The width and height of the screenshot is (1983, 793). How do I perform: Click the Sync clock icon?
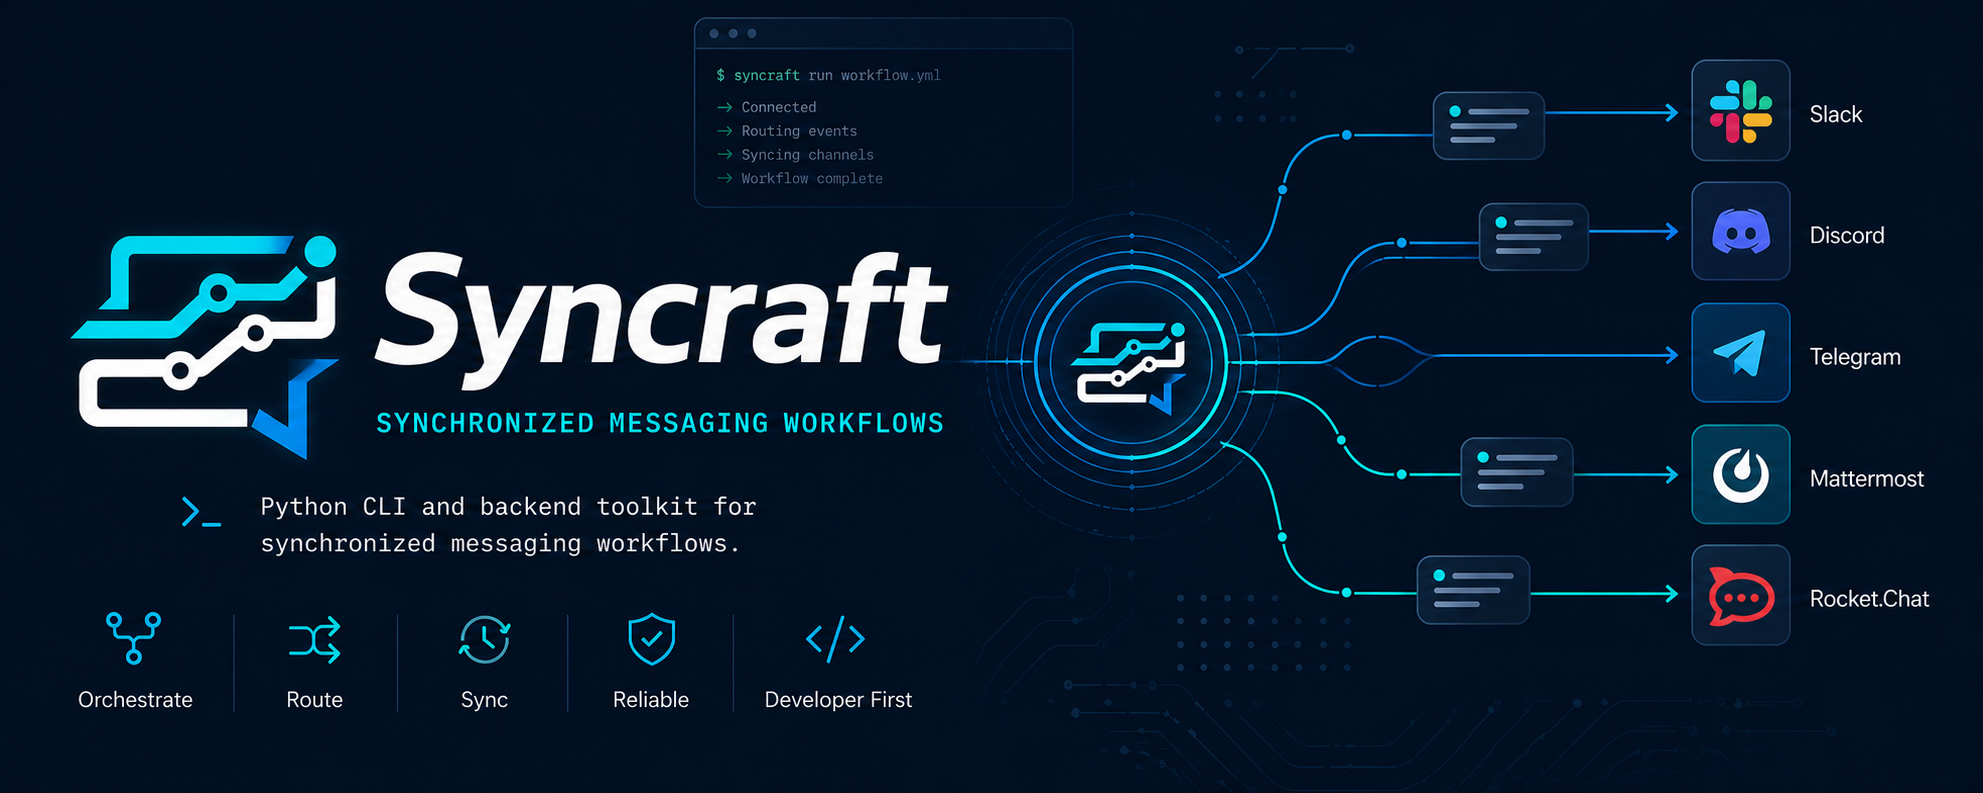click(485, 639)
